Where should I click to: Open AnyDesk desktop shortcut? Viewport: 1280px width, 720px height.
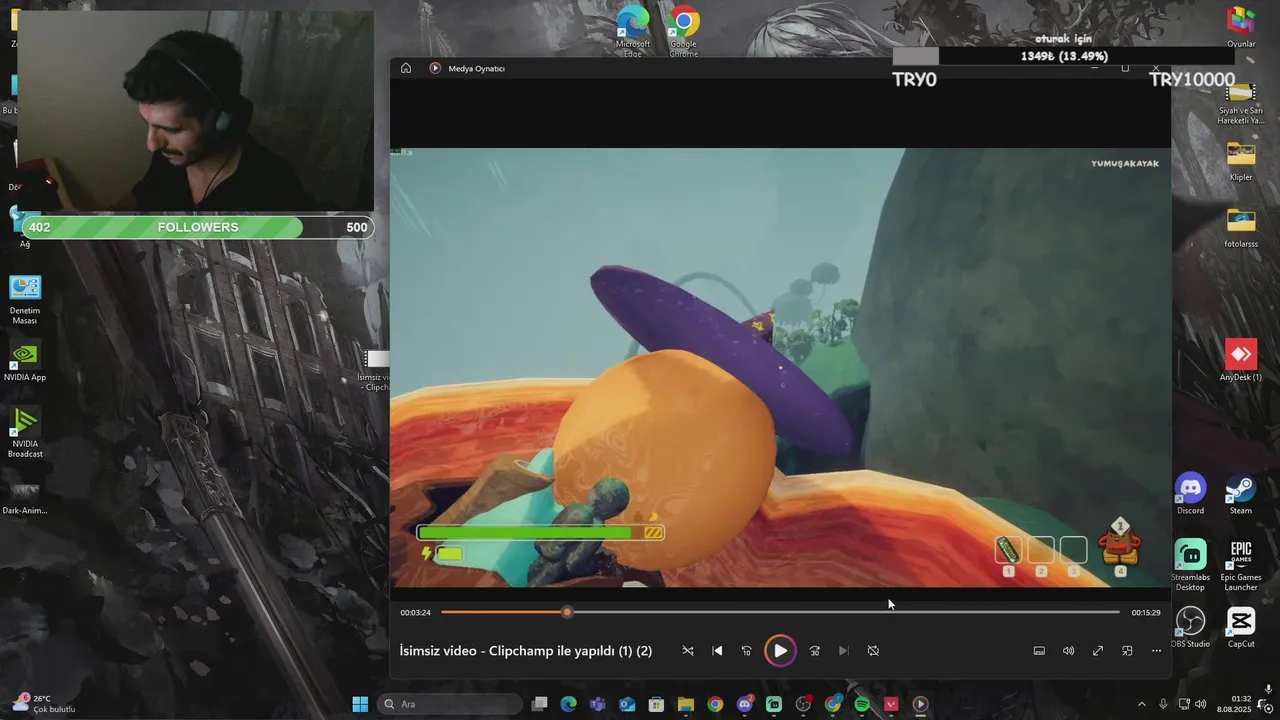click(x=1241, y=361)
